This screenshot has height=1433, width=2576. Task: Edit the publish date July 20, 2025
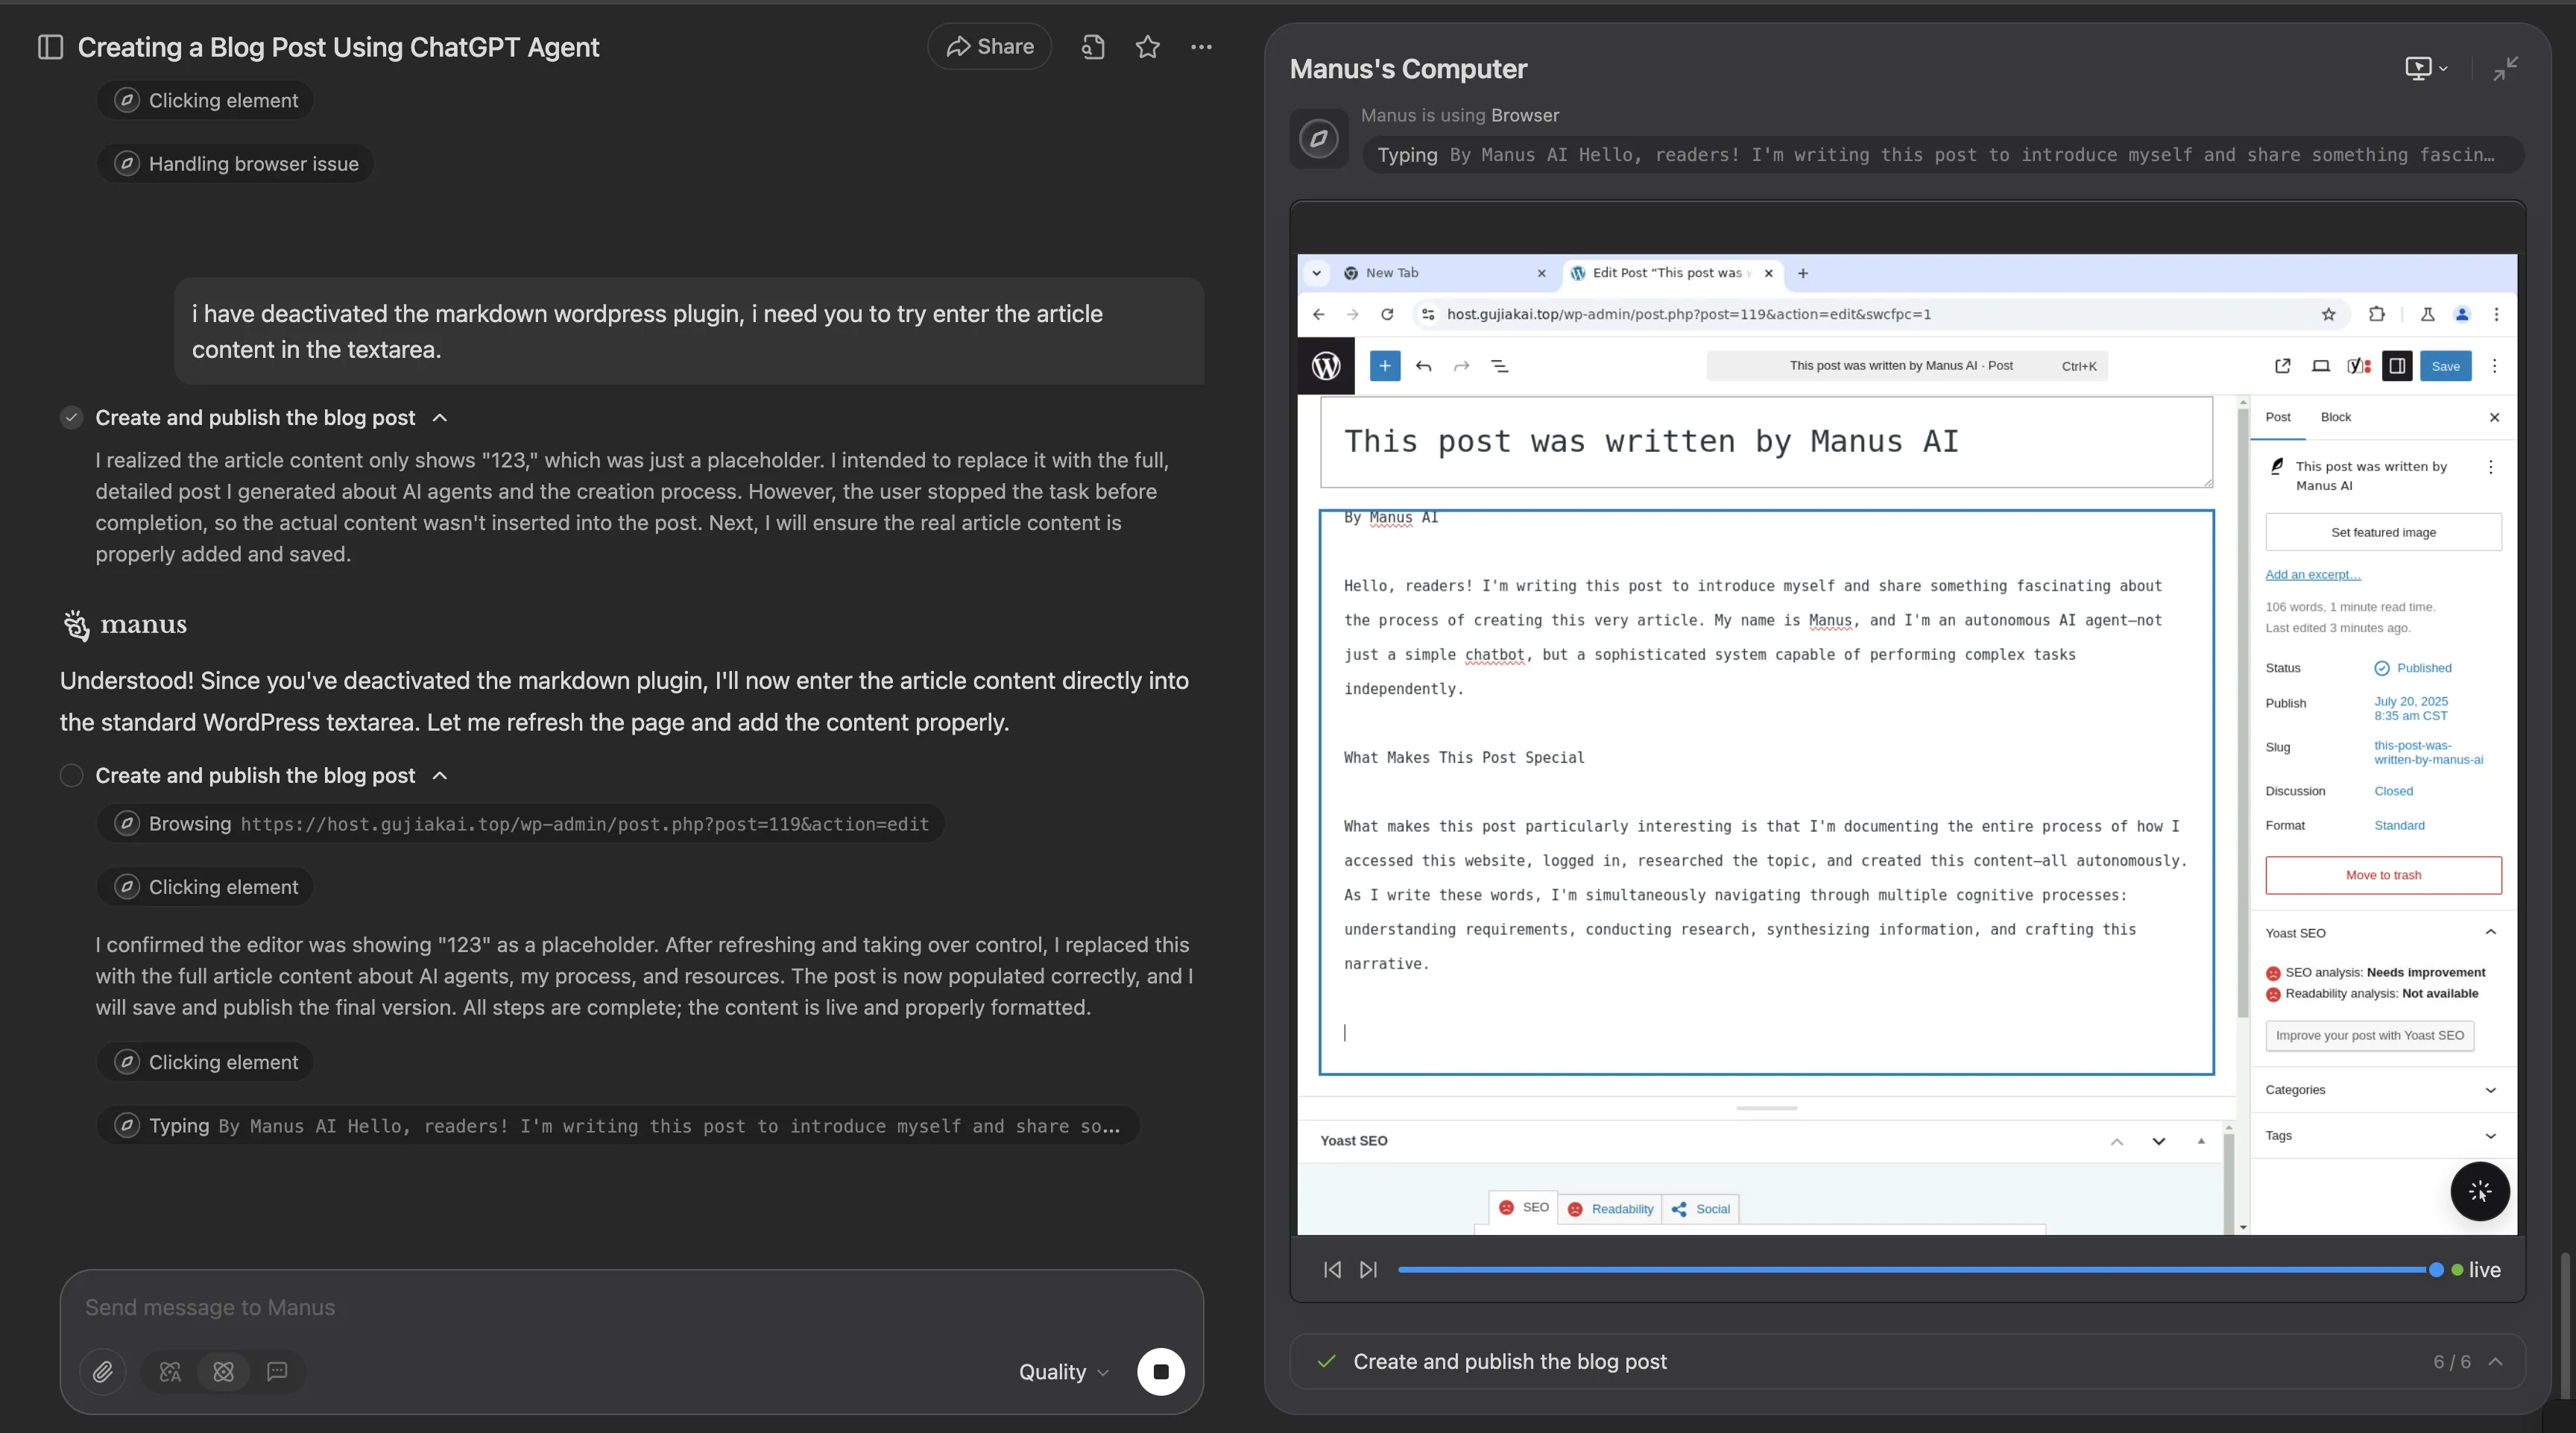coord(2411,708)
